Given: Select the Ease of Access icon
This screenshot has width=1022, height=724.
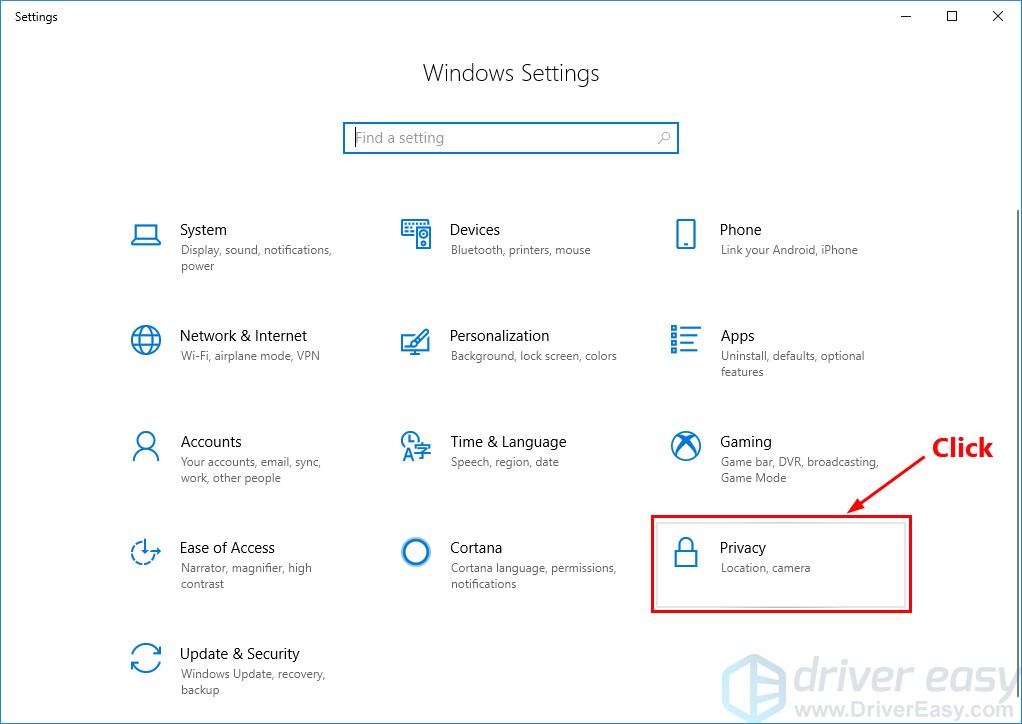Looking at the screenshot, I should click(146, 552).
